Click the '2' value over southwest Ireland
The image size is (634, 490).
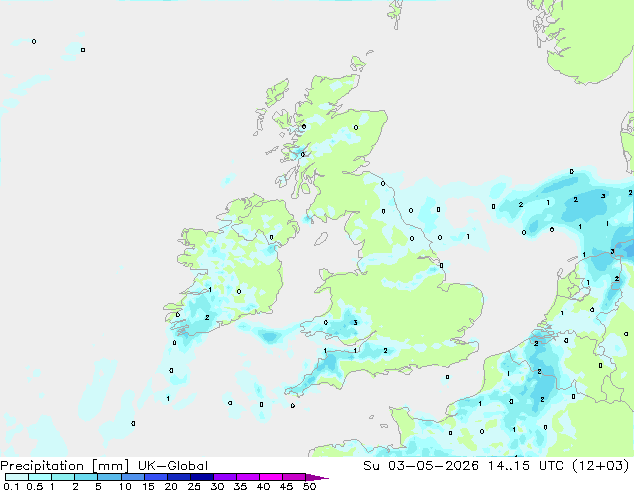(x=207, y=318)
